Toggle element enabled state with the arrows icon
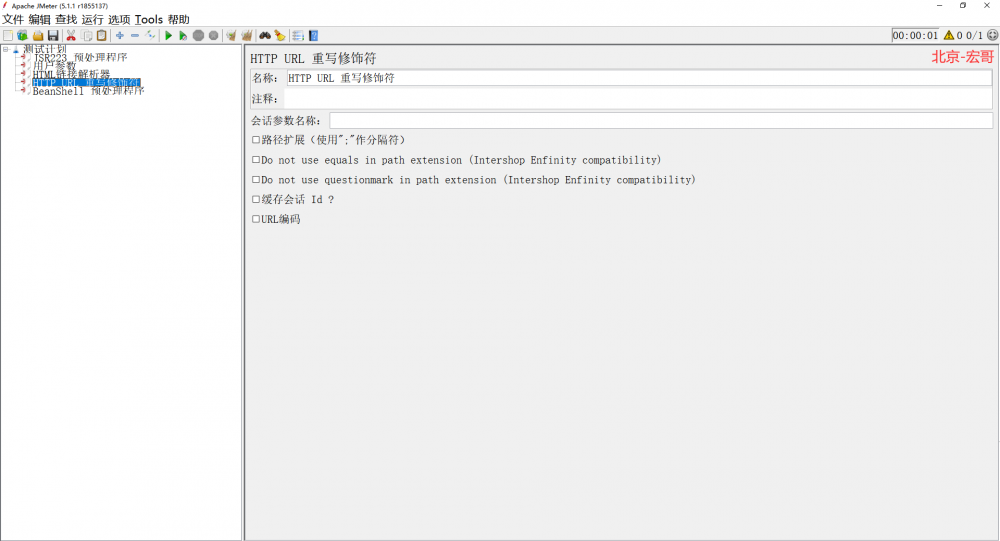1000x541 pixels. tap(151, 36)
